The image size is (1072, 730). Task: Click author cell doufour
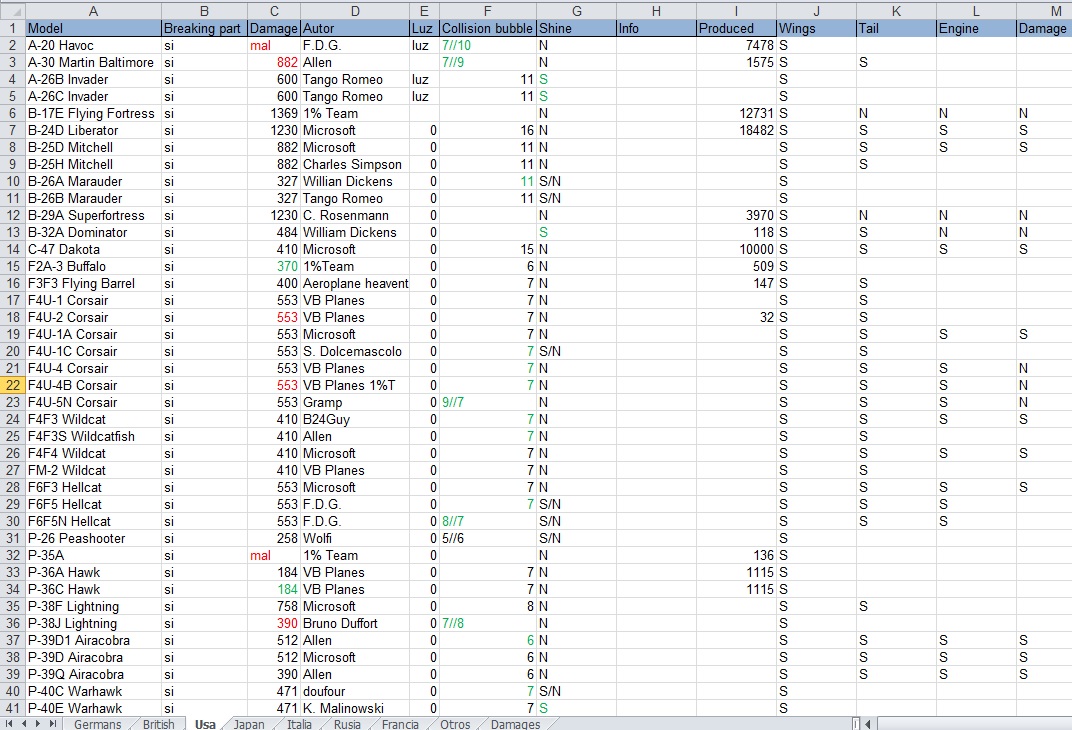click(x=355, y=692)
